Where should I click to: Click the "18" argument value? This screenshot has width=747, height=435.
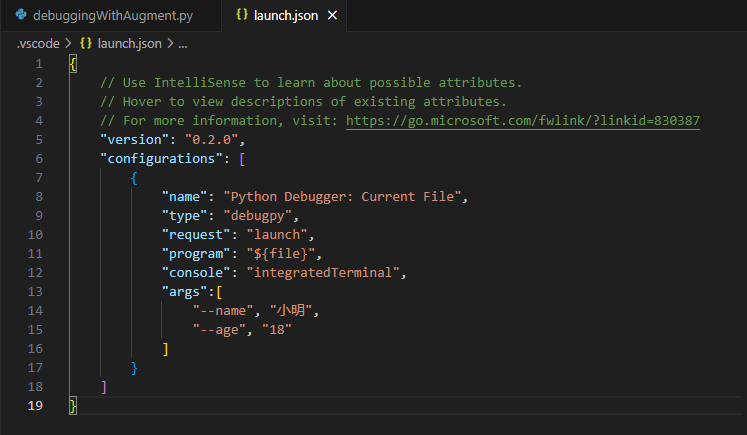pos(277,330)
